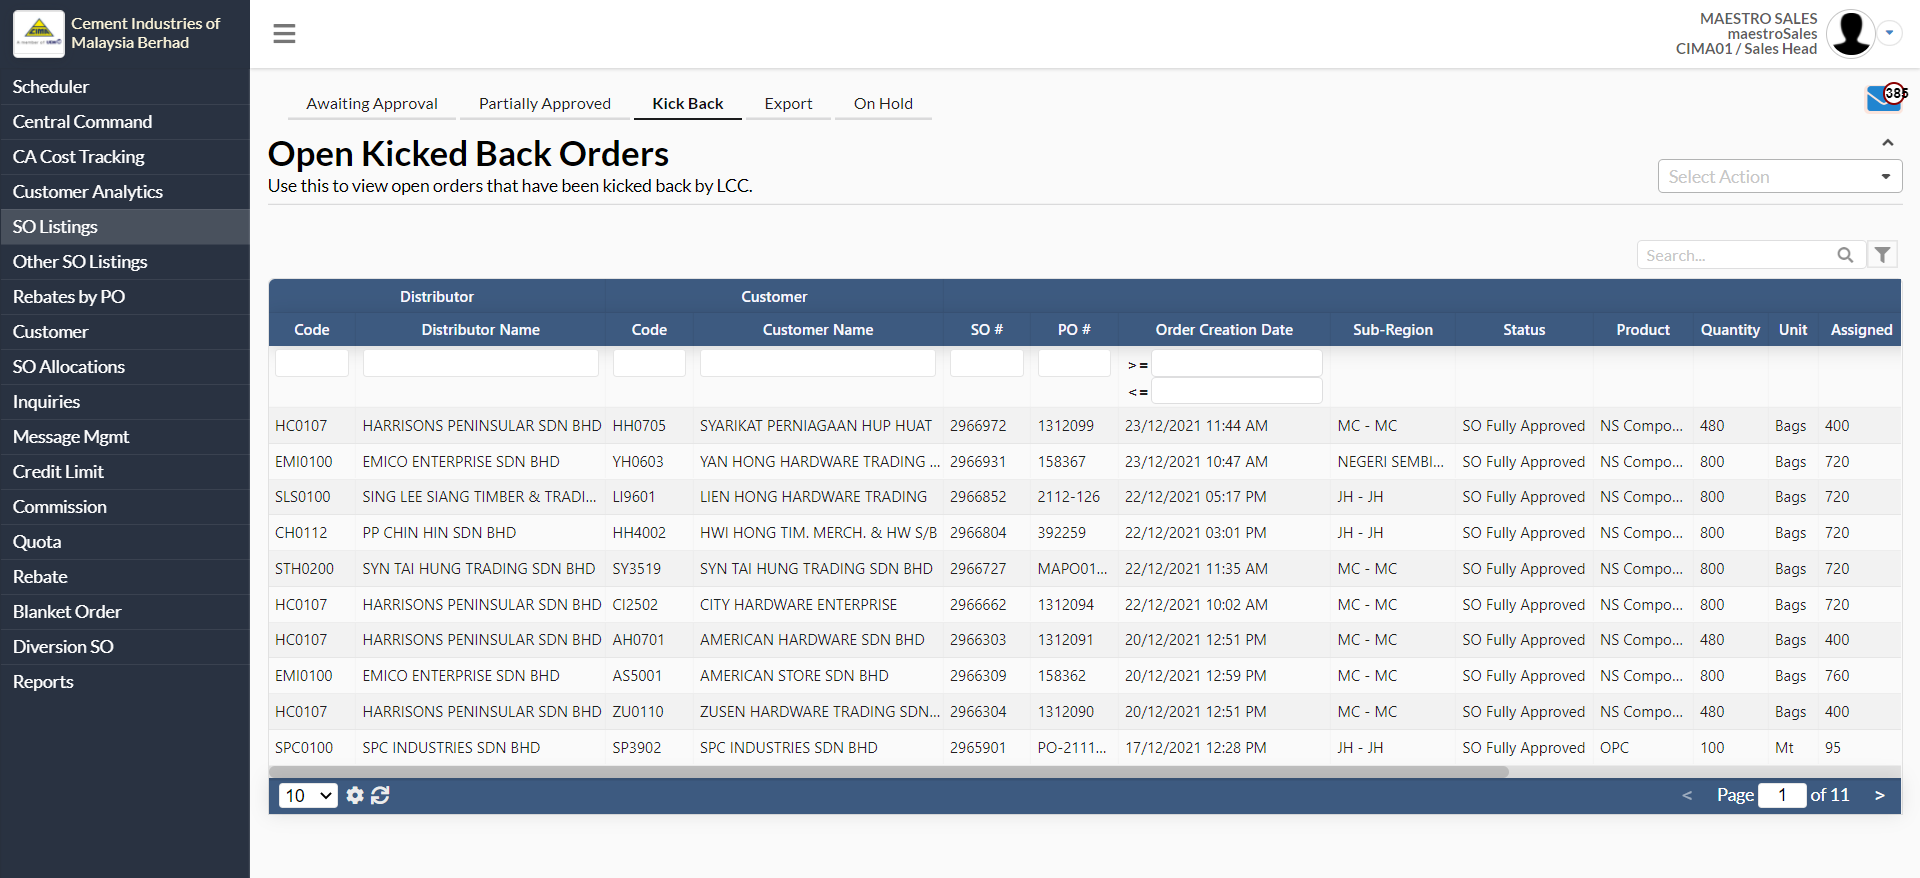Image resolution: width=1920 pixels, height=878 pixels.
Task: Open Reports page
Action: [x=125, y=682]
